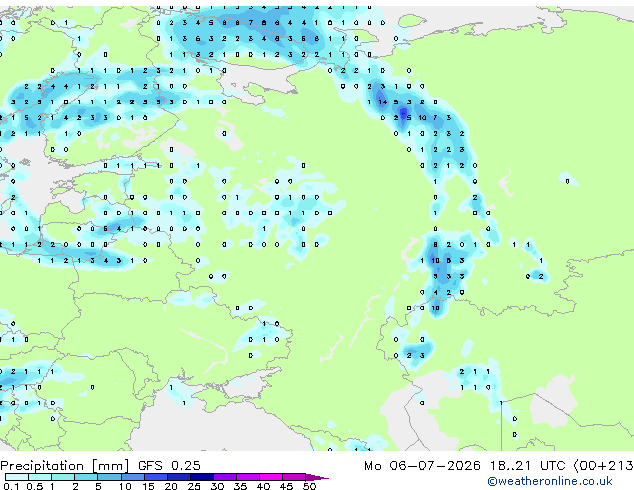The width and height of the screenshot is (634, 490).
Task: Pick legend swatch between 2 and 5
Action: click(86, 477)
